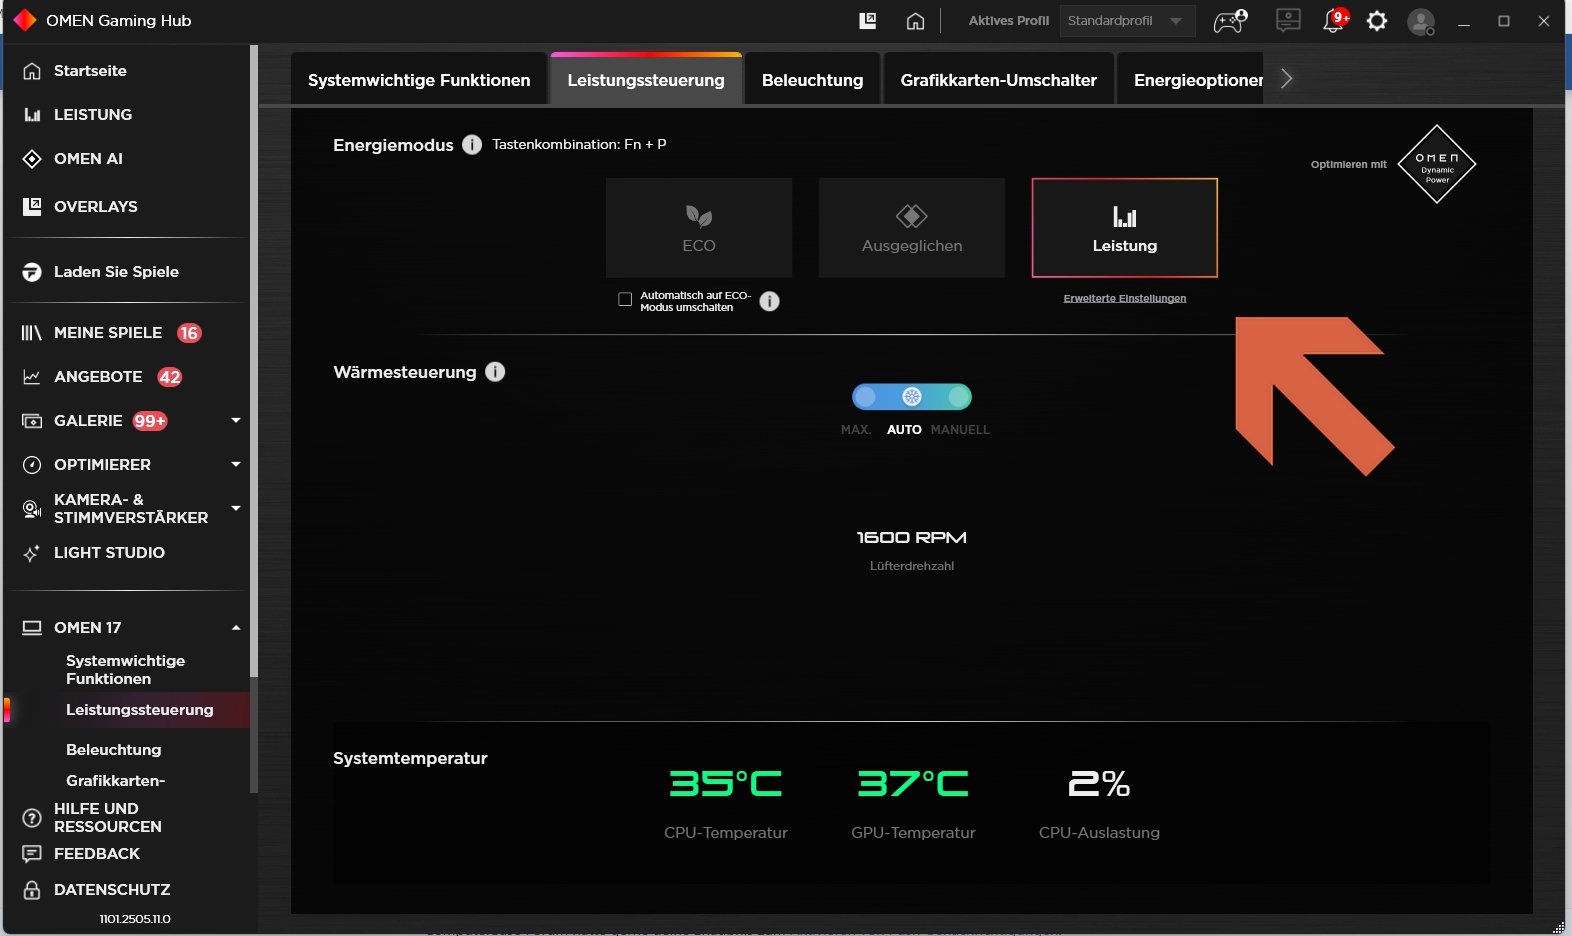This screenshot has width=1572, height=936.
Task: Open the game controller icon in title bar
Action: click(x=1230, y=20)
